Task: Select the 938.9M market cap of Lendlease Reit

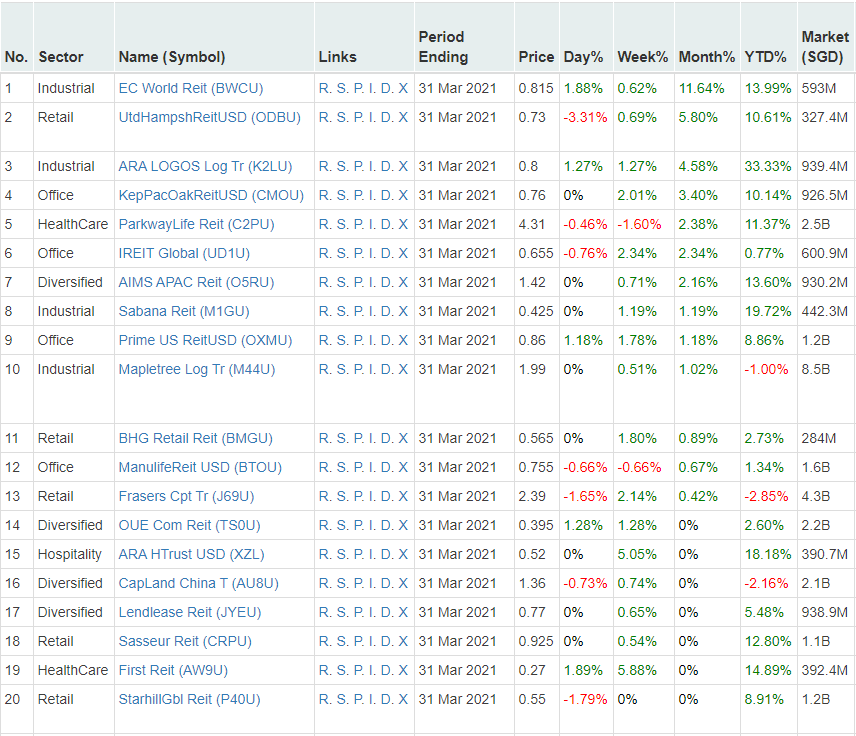Action: pos(824,612)
